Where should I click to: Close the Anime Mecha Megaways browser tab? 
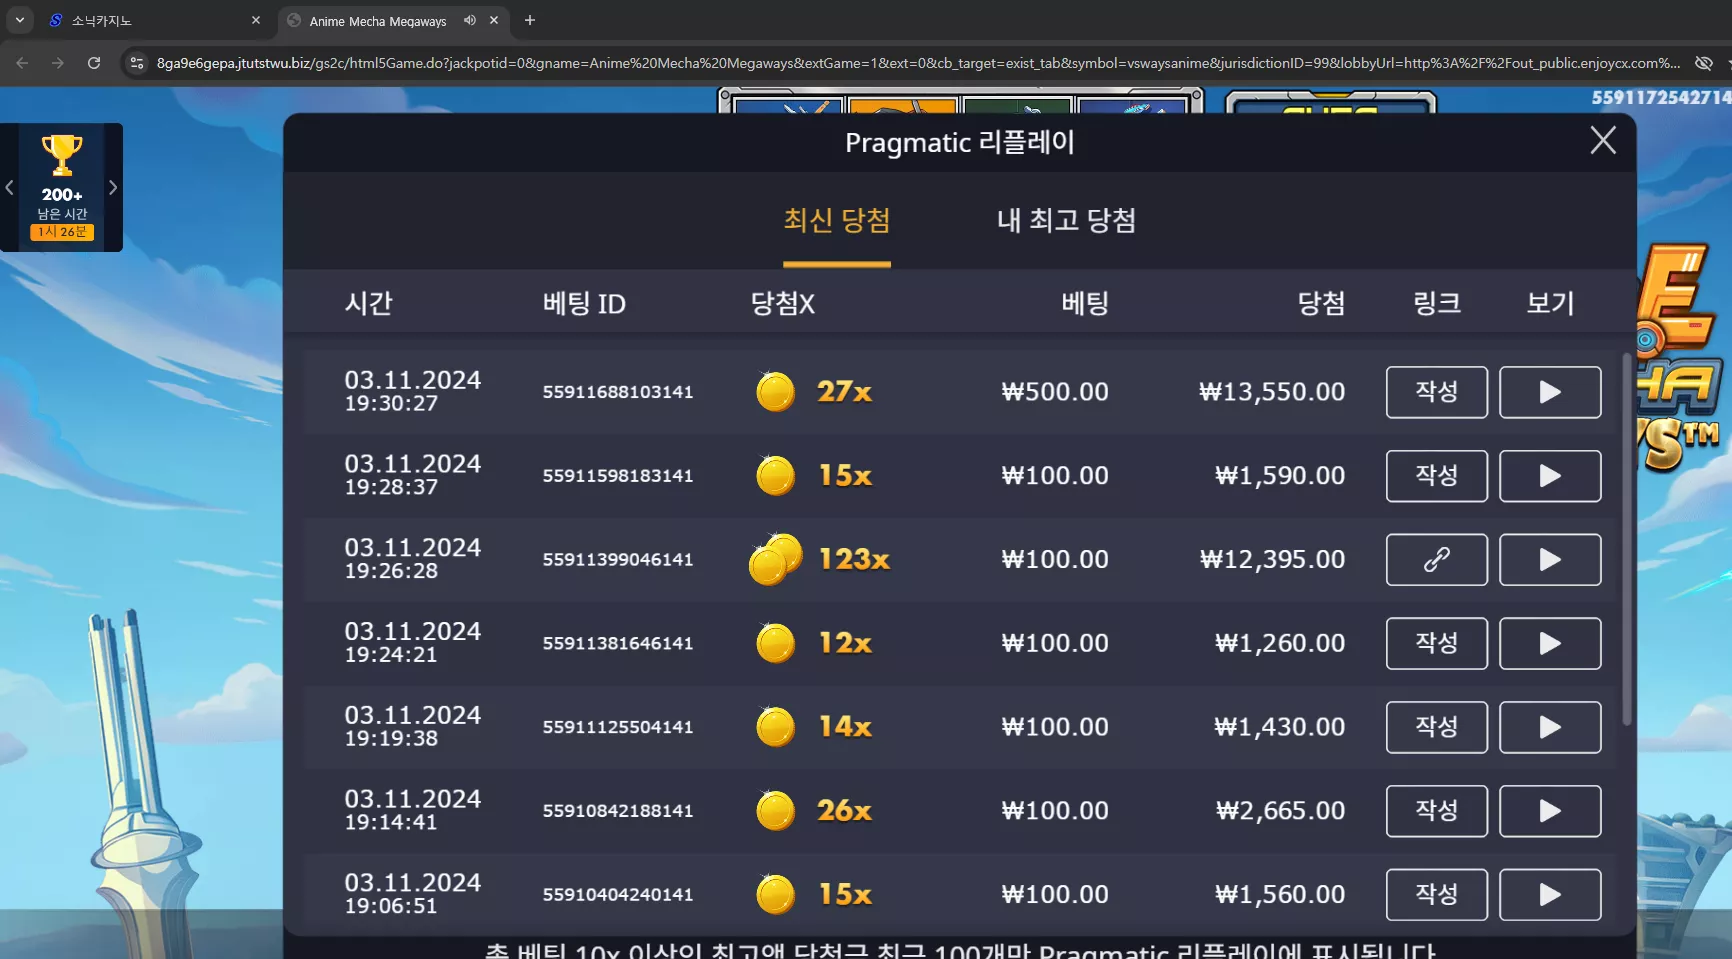[494, 20]
